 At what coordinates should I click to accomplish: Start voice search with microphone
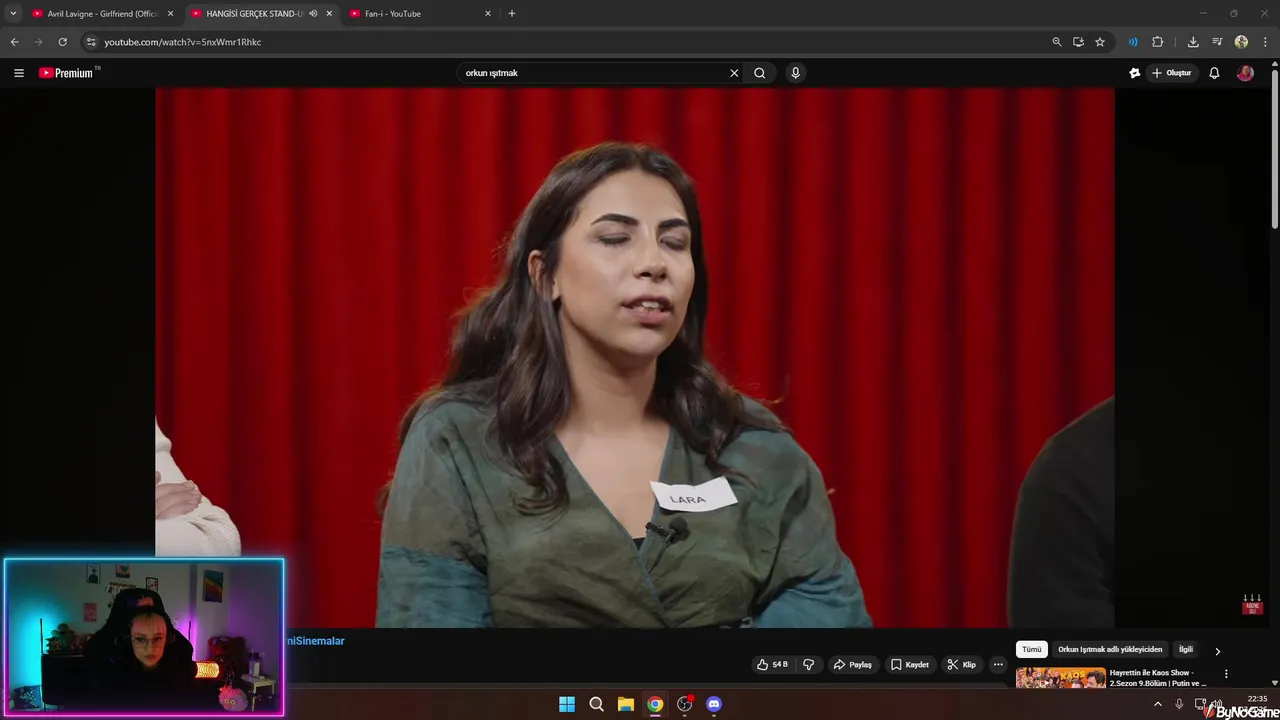tap(795, 73)
